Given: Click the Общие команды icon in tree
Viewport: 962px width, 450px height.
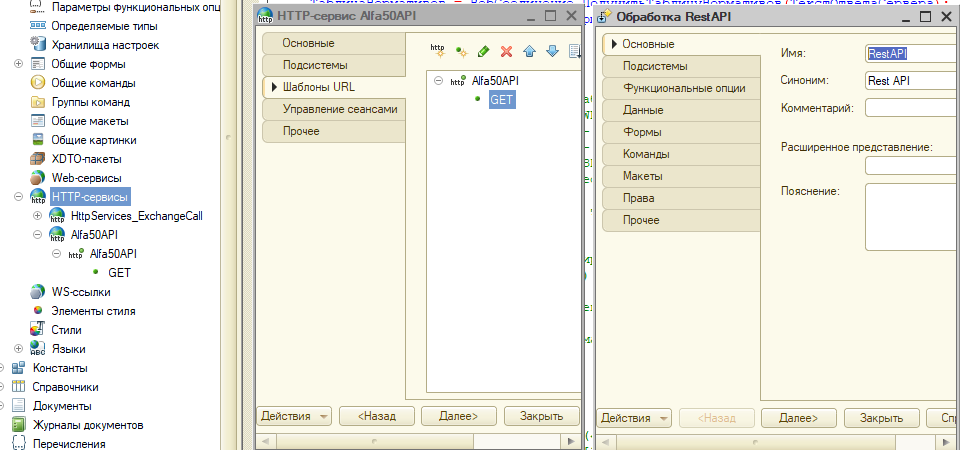Looking at the screenshot, I should [x=38, y=83].
